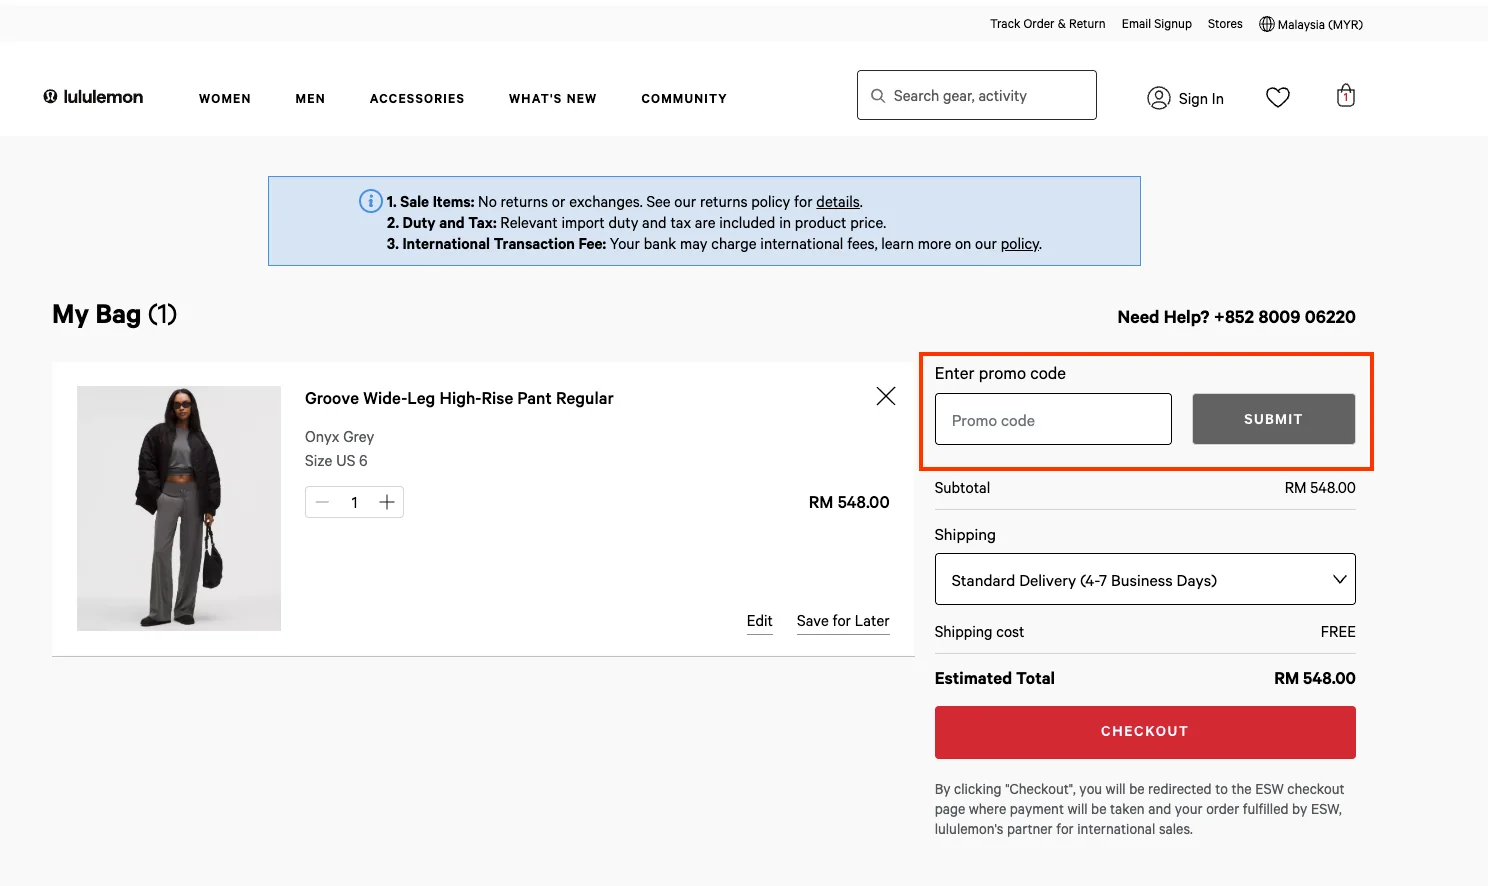Decrease quantity with the minus button
Image resolution: width=1488 pixels, height=886 pixels.
click(x=322, y=502)
